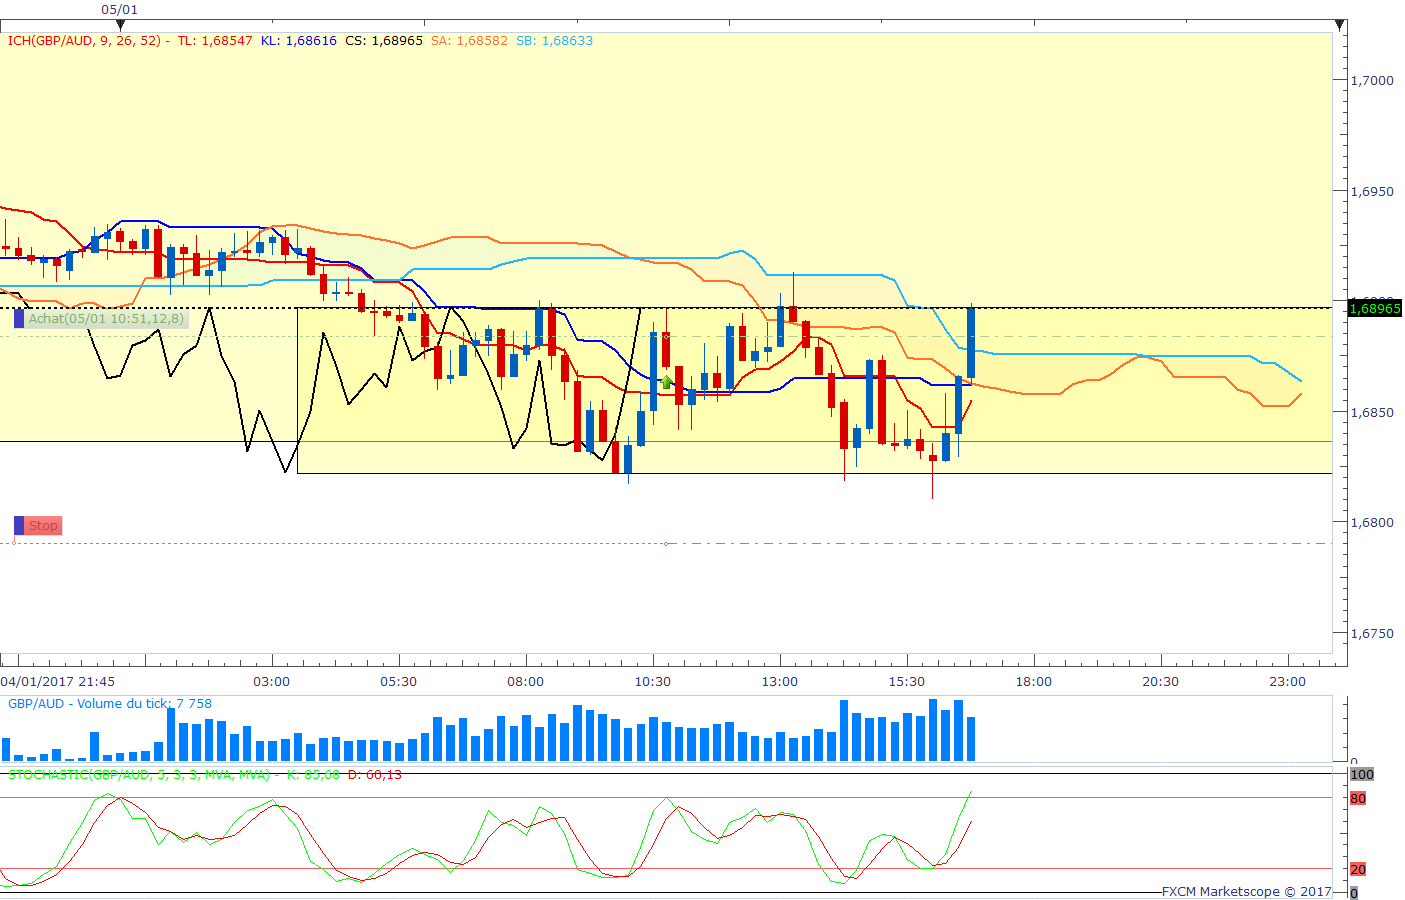Click the green buy arrow on the chart
1405x900 pixels.
click(666, 382)
